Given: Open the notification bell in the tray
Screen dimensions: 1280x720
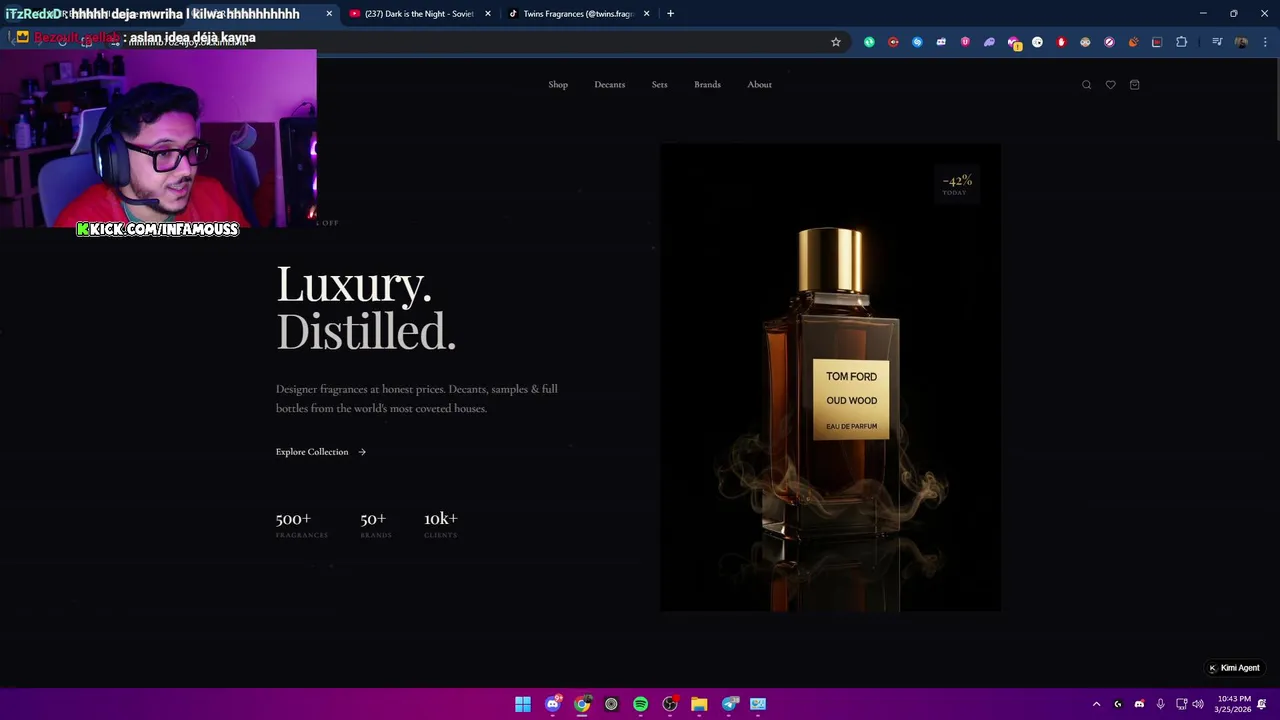Looking at the screenshot, I should pyautogui.click(x=1262, y=704).
